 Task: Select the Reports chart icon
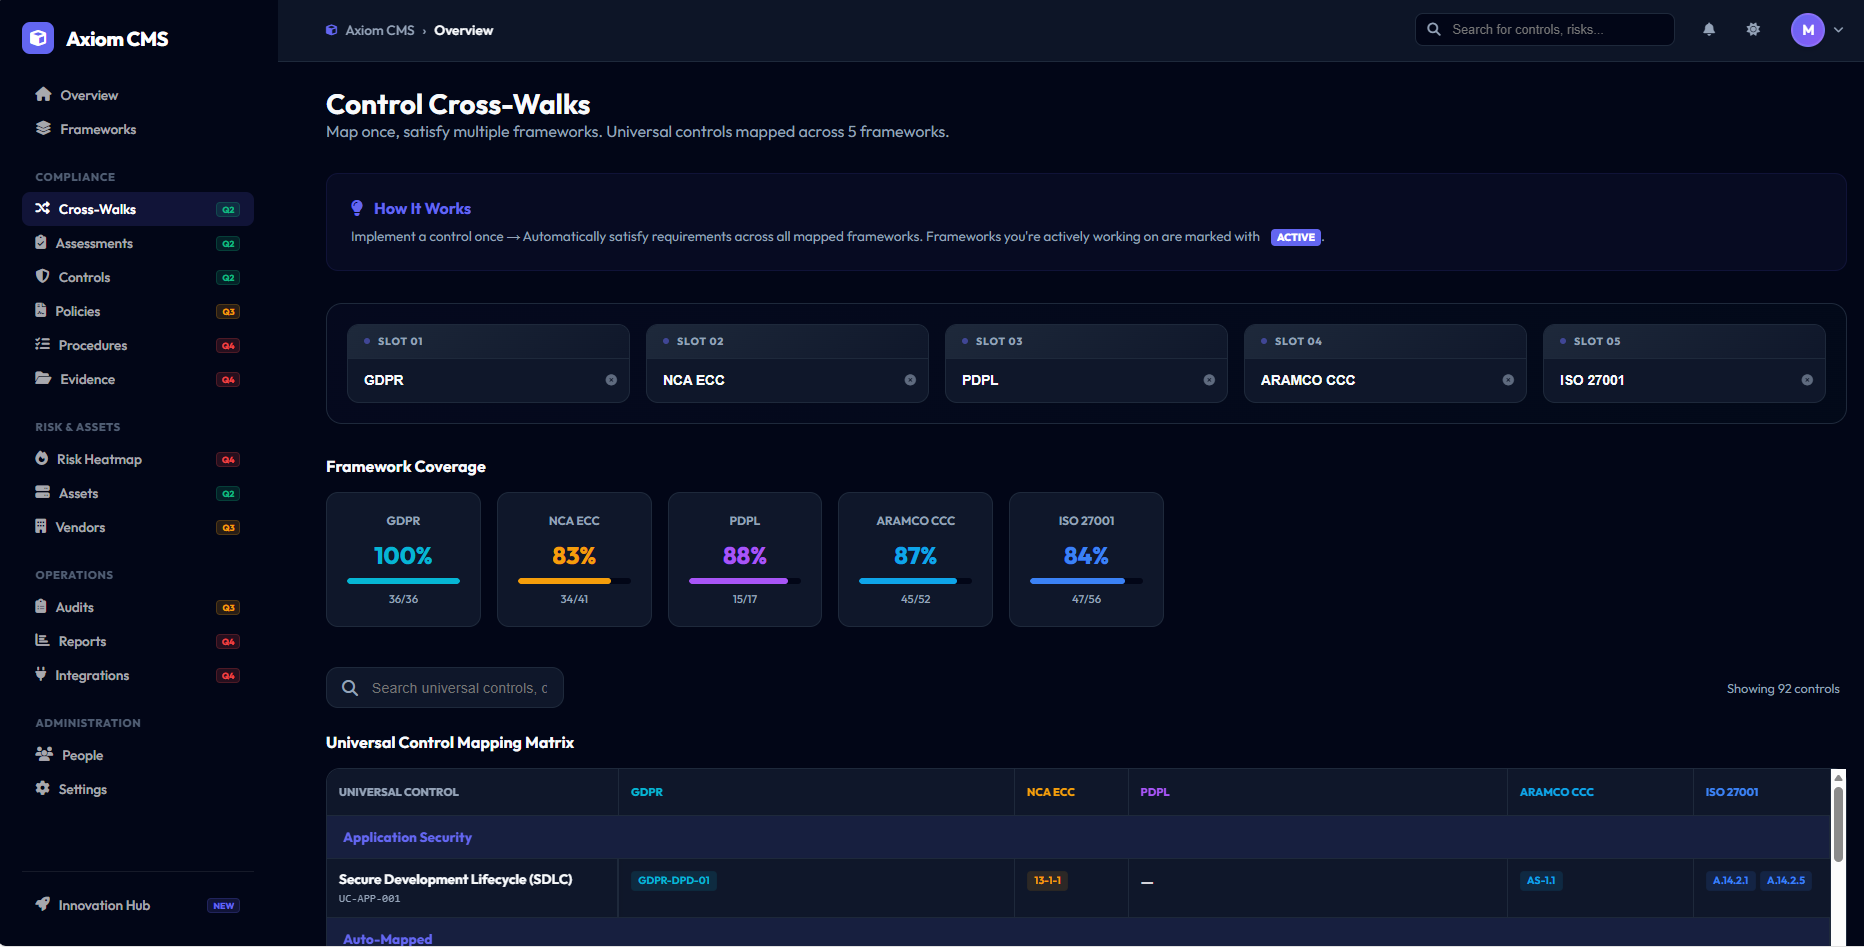(x=41, y=641)
